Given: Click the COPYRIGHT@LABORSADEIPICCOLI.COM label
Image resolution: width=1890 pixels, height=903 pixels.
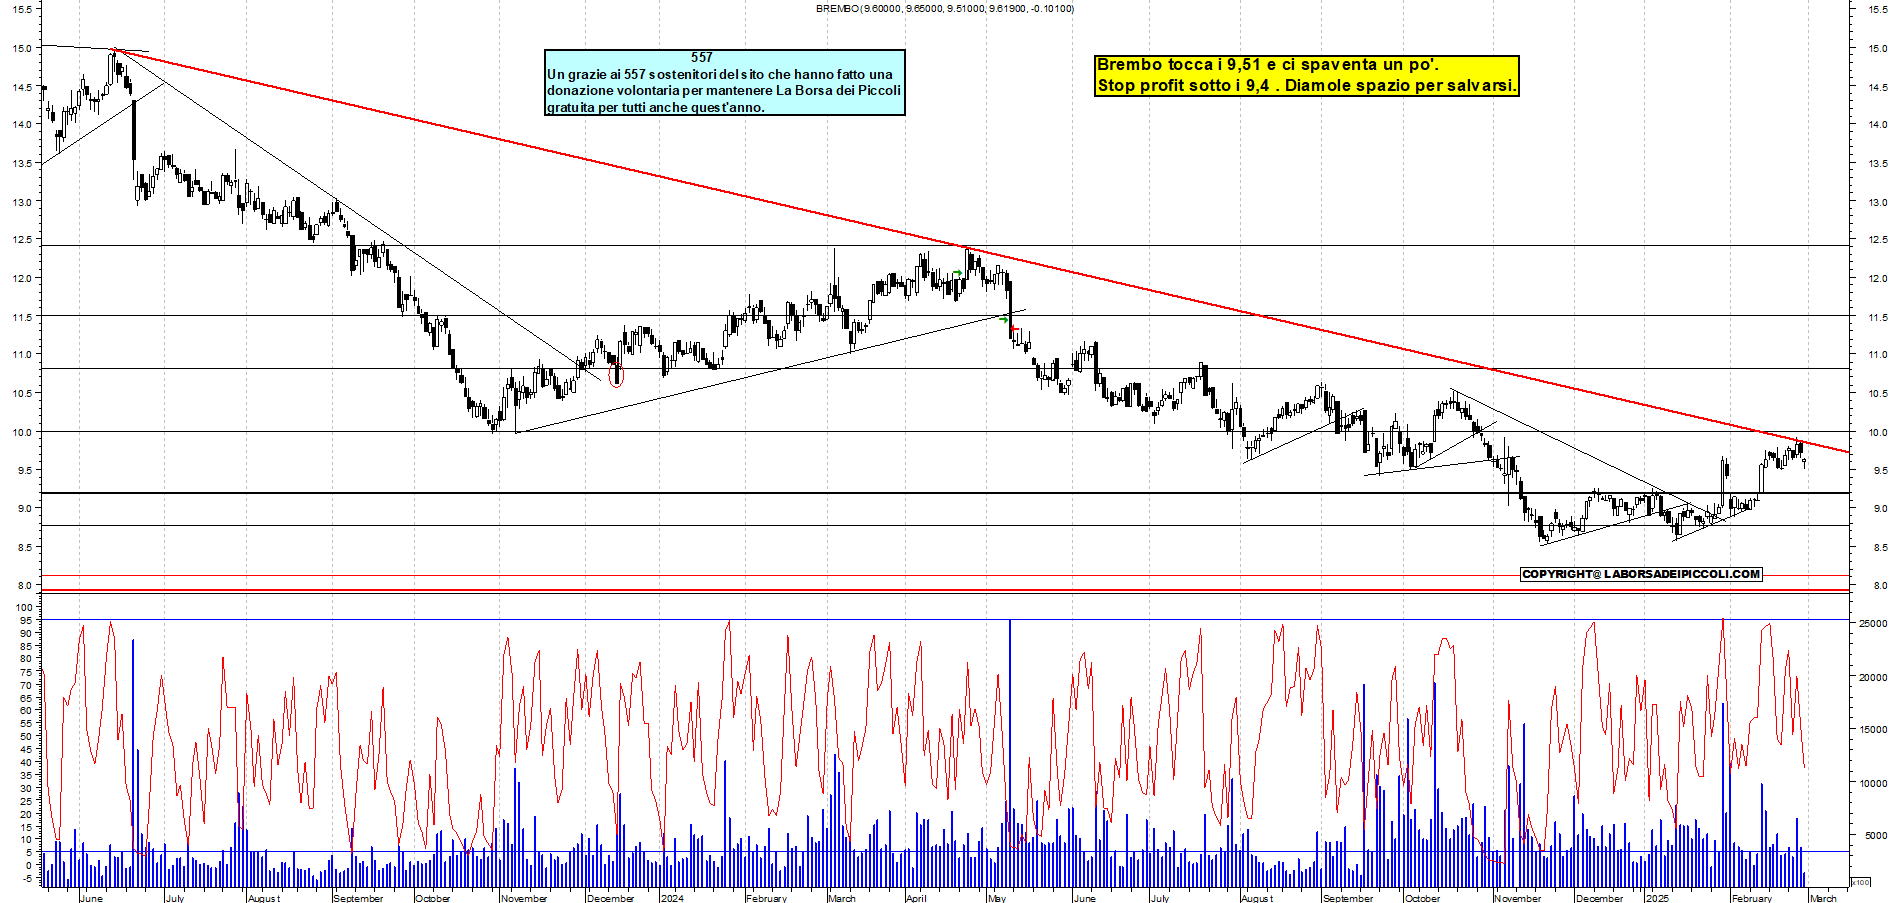Looking at the screenshot, I should click(1641, 574).
